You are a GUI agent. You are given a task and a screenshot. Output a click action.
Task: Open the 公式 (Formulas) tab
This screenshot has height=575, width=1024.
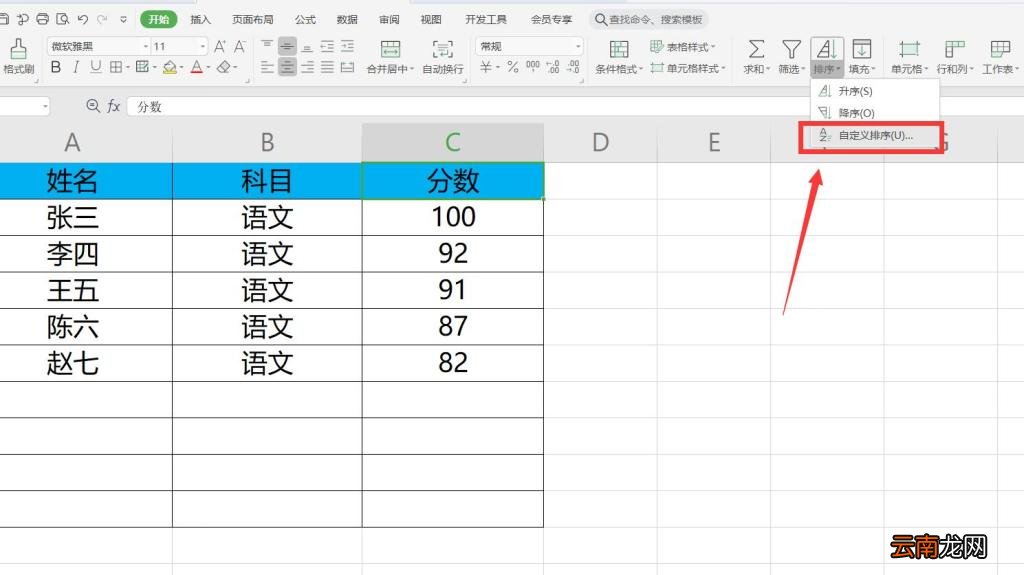(305, 20)
